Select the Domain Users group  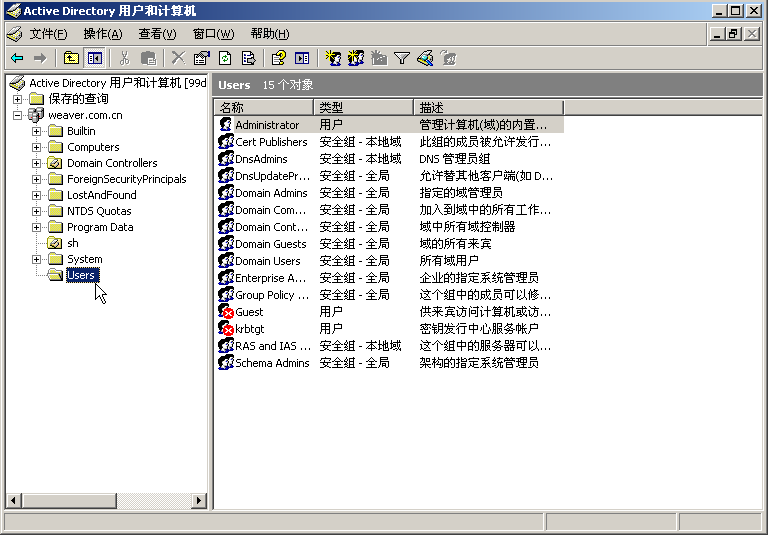click(389, 261)
